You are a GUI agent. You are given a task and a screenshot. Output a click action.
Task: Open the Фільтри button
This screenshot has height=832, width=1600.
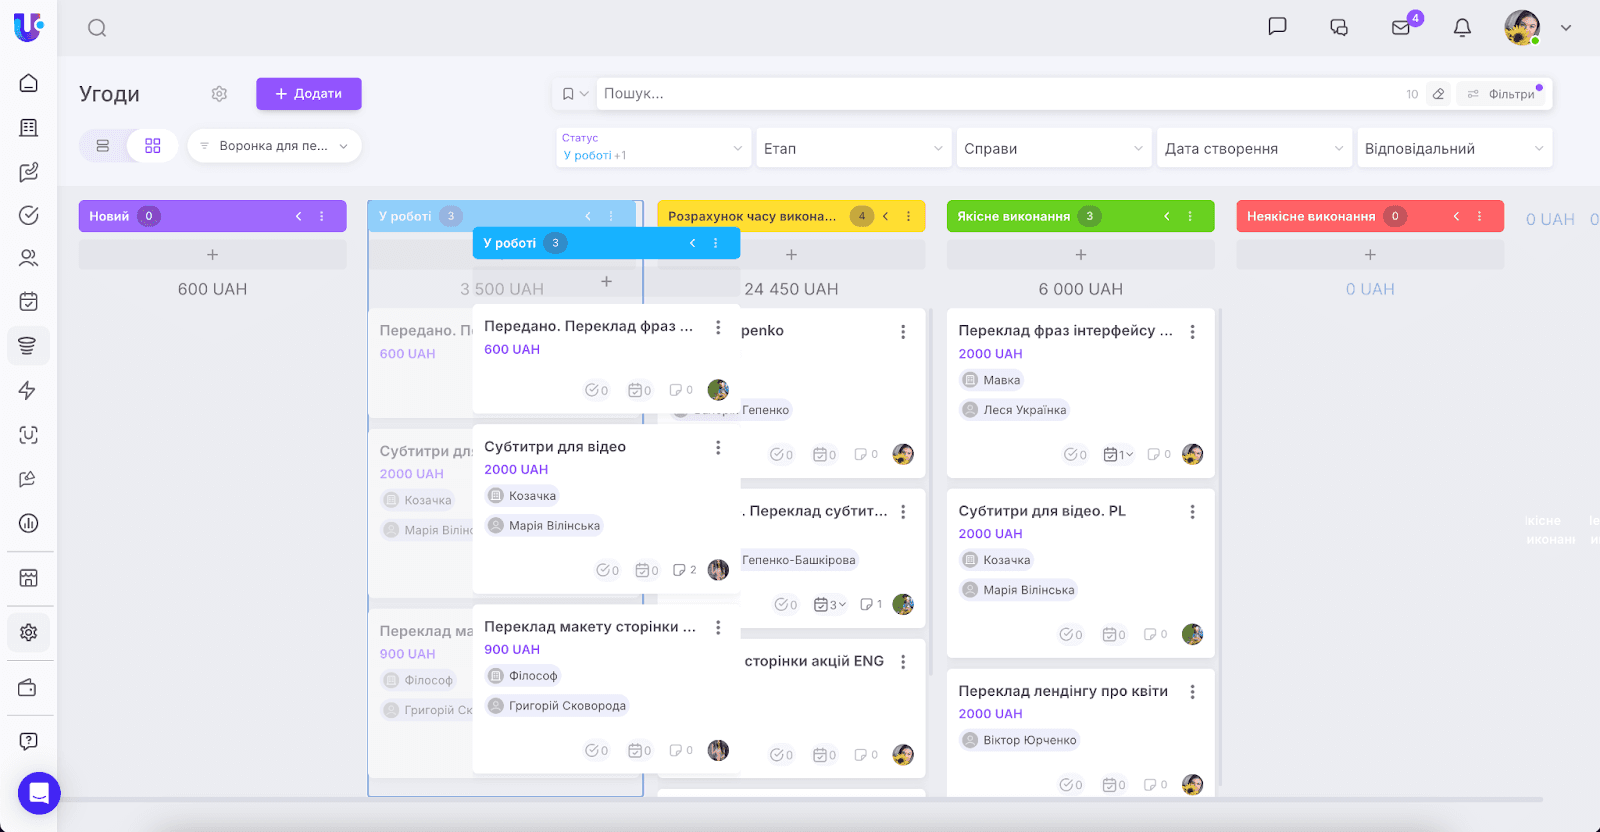coord(1501,94)
